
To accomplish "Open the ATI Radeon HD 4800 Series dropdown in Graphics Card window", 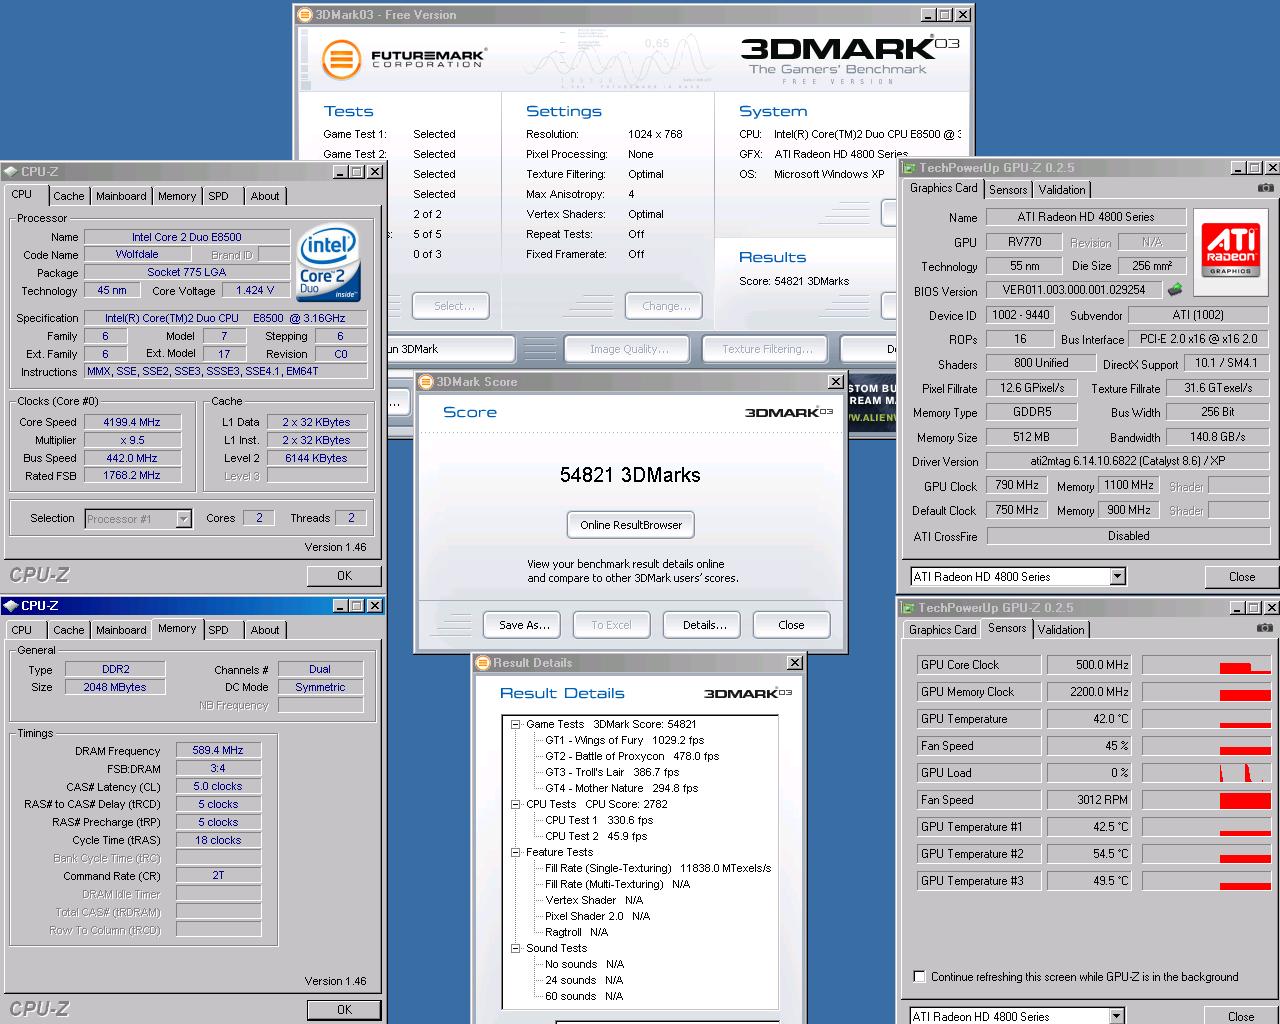I will tap(1118, 576).
